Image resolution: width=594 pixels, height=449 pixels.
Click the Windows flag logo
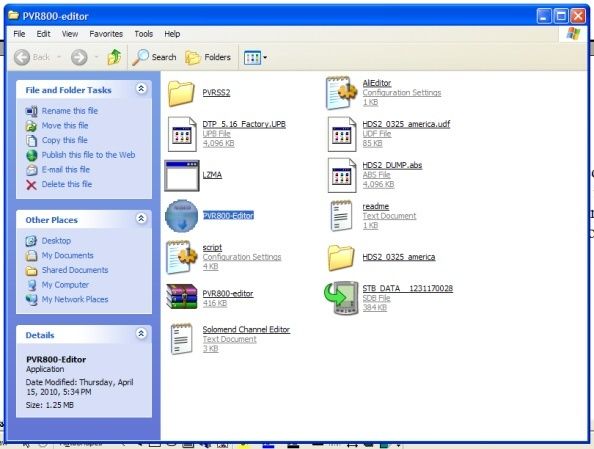click(573, 34)
